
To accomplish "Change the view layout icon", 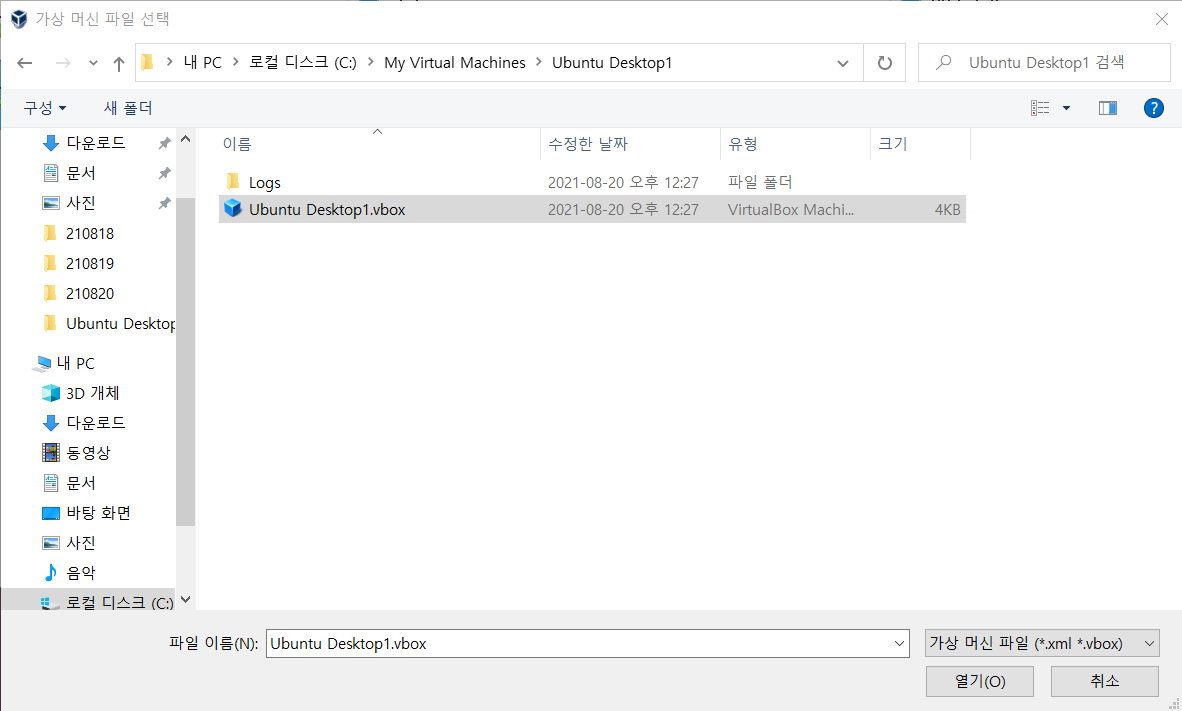I will click(1040, 108).
